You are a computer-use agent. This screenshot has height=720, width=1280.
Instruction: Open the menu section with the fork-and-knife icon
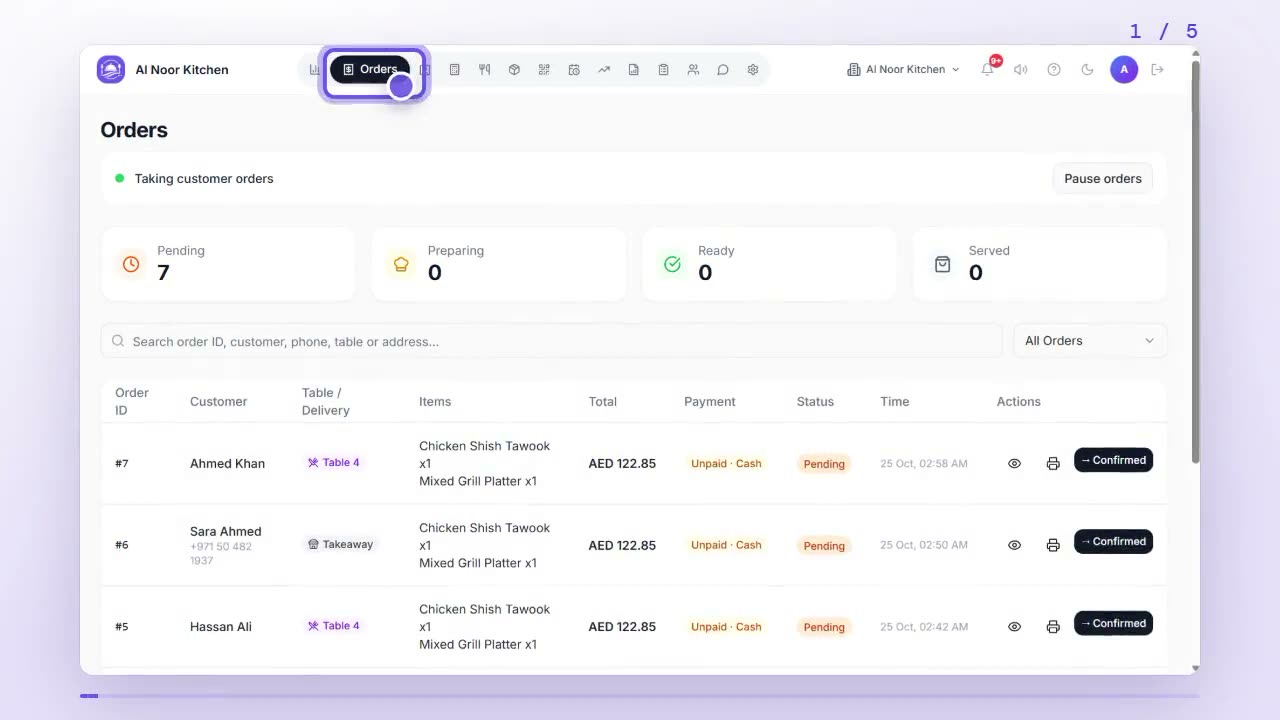tap(484, 70)
